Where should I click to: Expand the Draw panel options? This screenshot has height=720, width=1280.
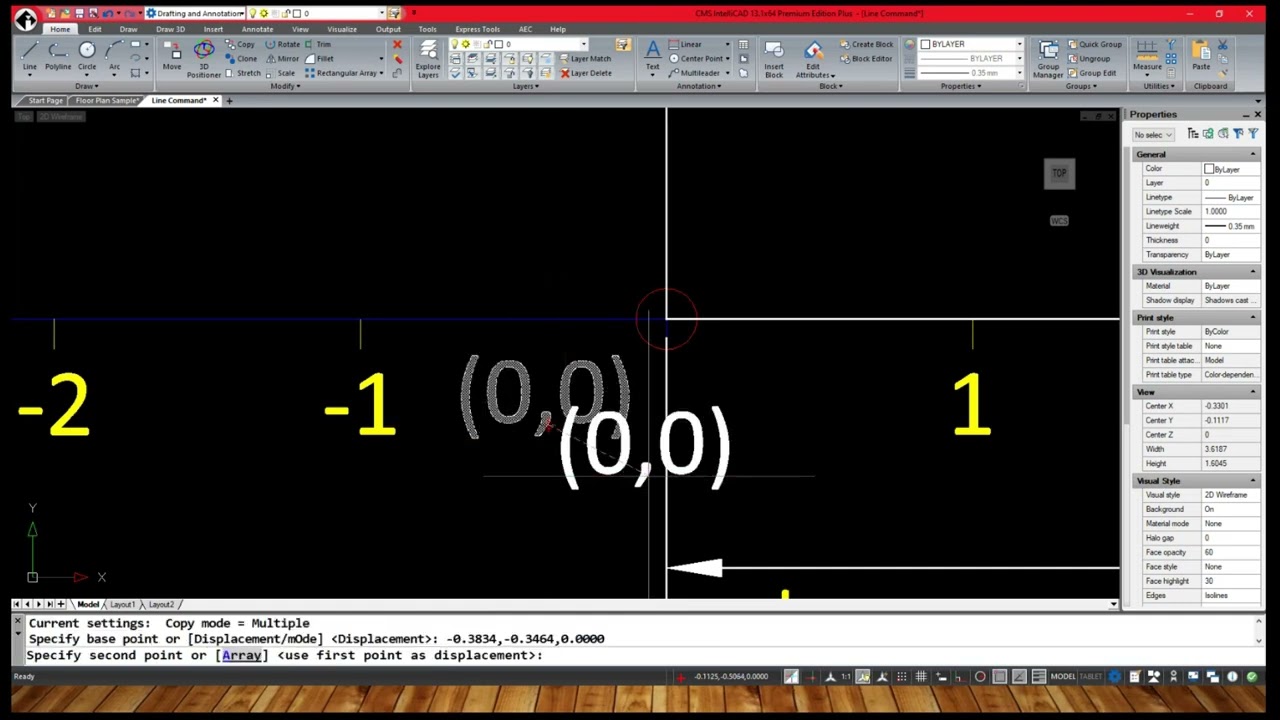[86, 86]
